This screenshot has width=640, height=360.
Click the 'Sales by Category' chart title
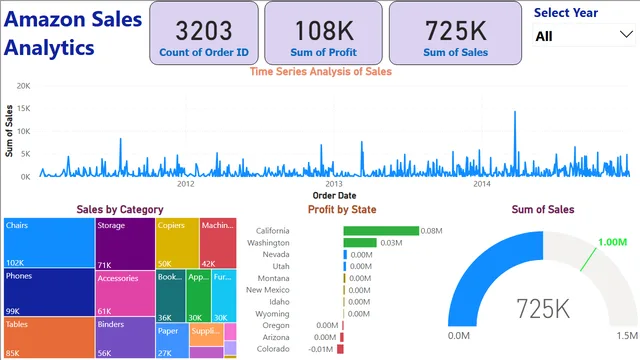coord(120,209)
